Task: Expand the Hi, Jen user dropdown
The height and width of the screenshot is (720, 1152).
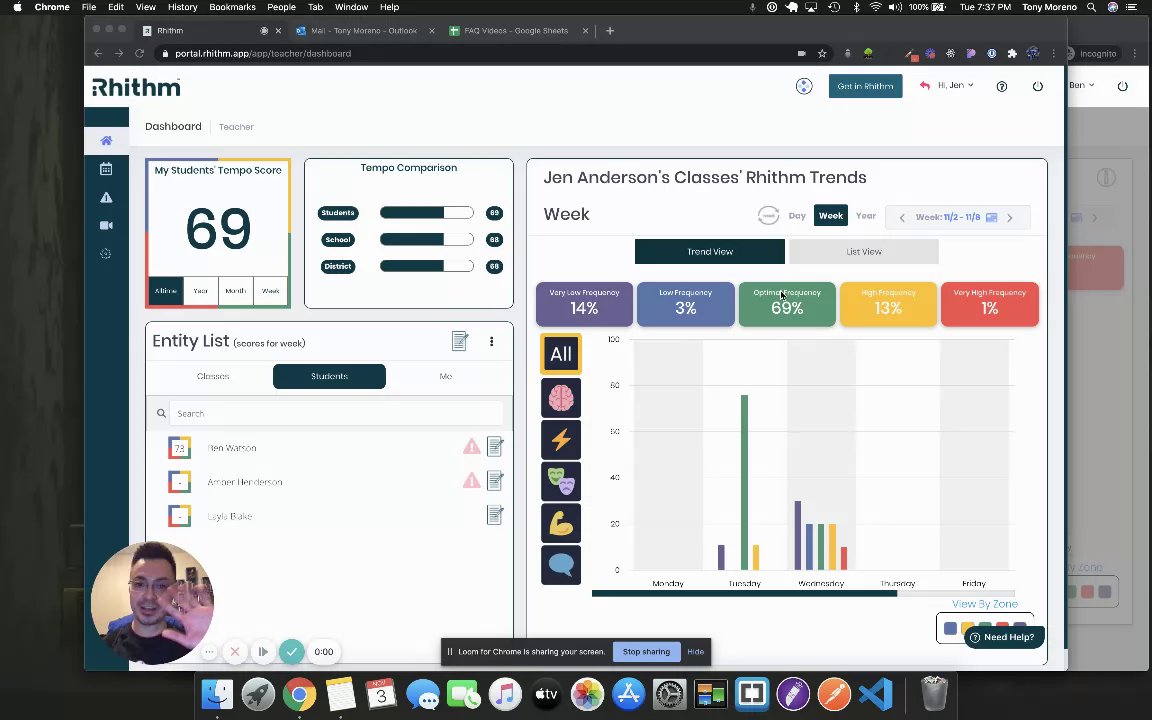Action: 955,85
